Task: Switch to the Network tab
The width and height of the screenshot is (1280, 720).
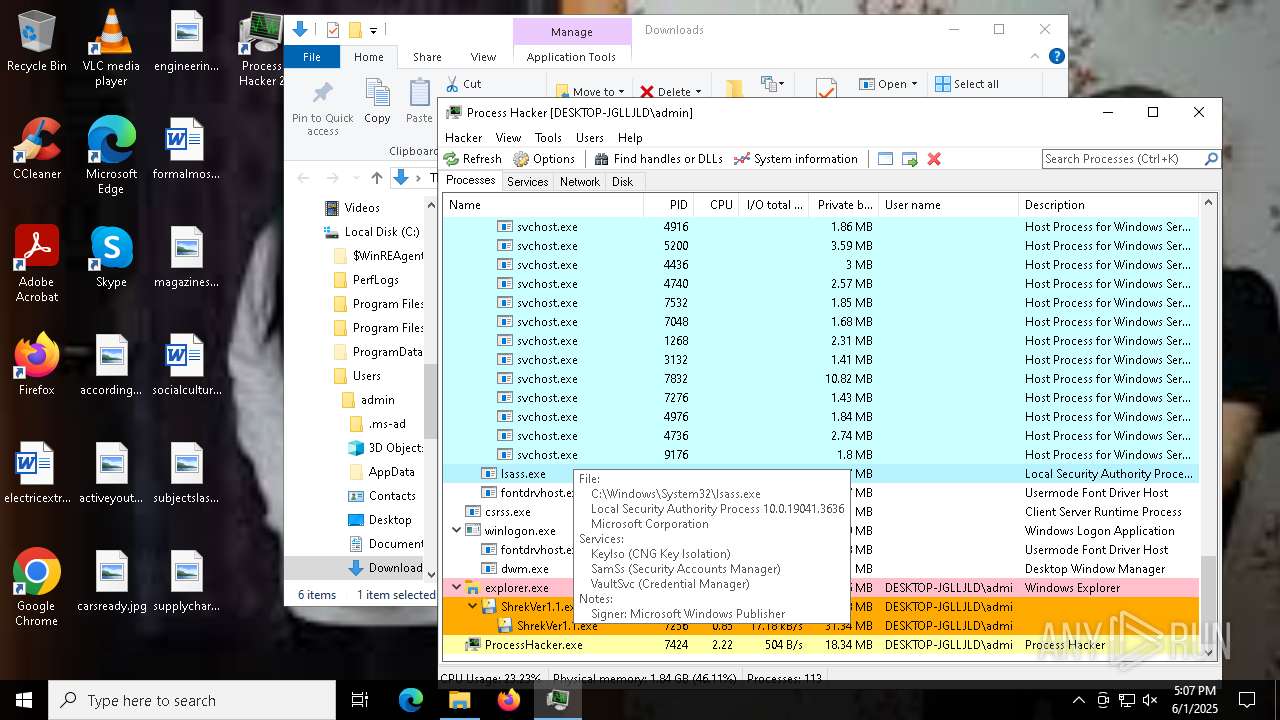Action: coord(580,182)
